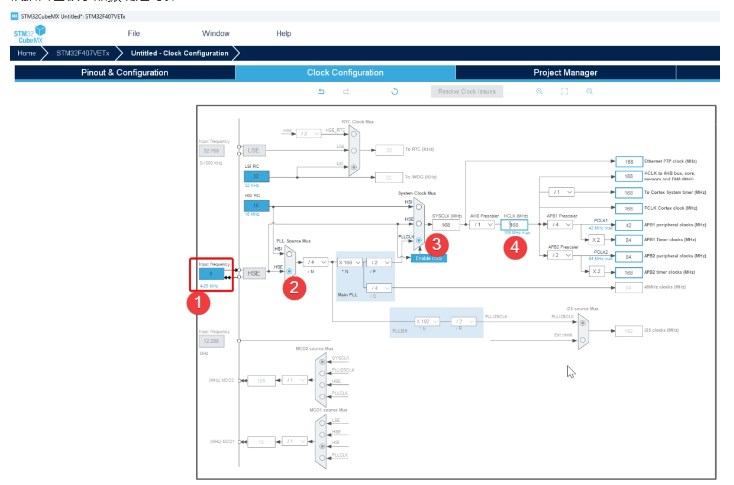Viewport: 734px width, 485px height.
Task: Click the small app icon in the title bar
Action: pyautogui.click(x=15, y=16)
